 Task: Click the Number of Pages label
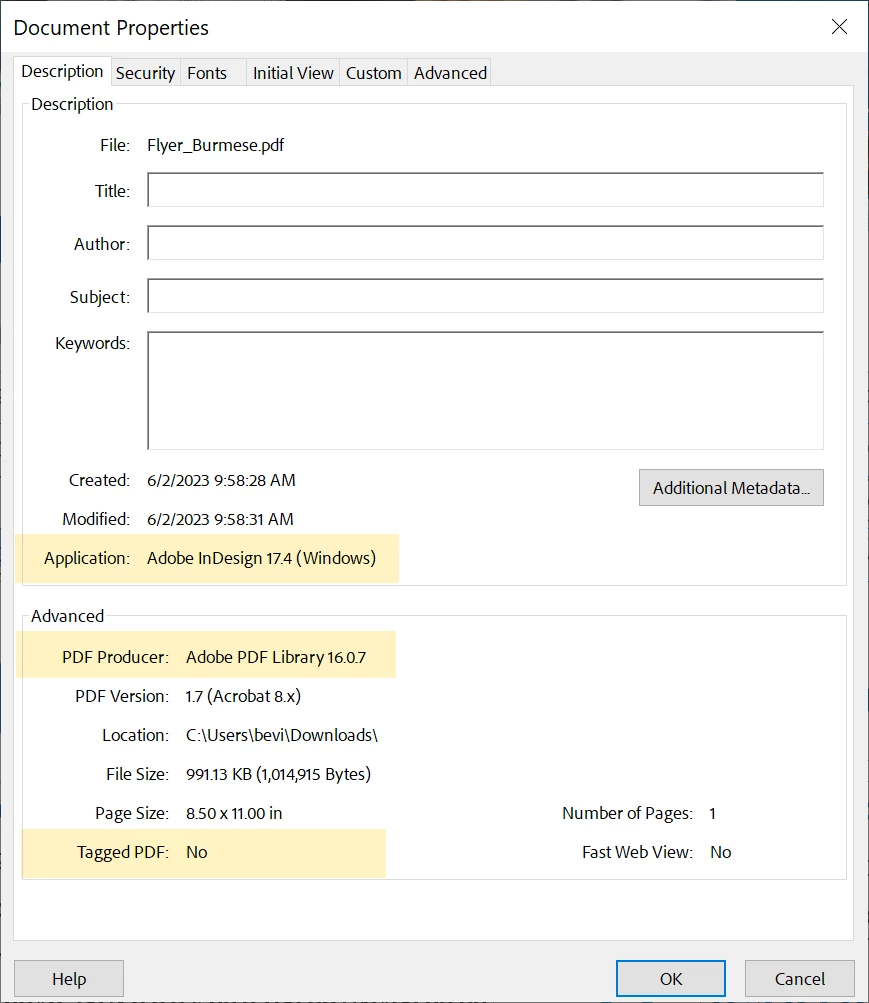coord(627,814)
